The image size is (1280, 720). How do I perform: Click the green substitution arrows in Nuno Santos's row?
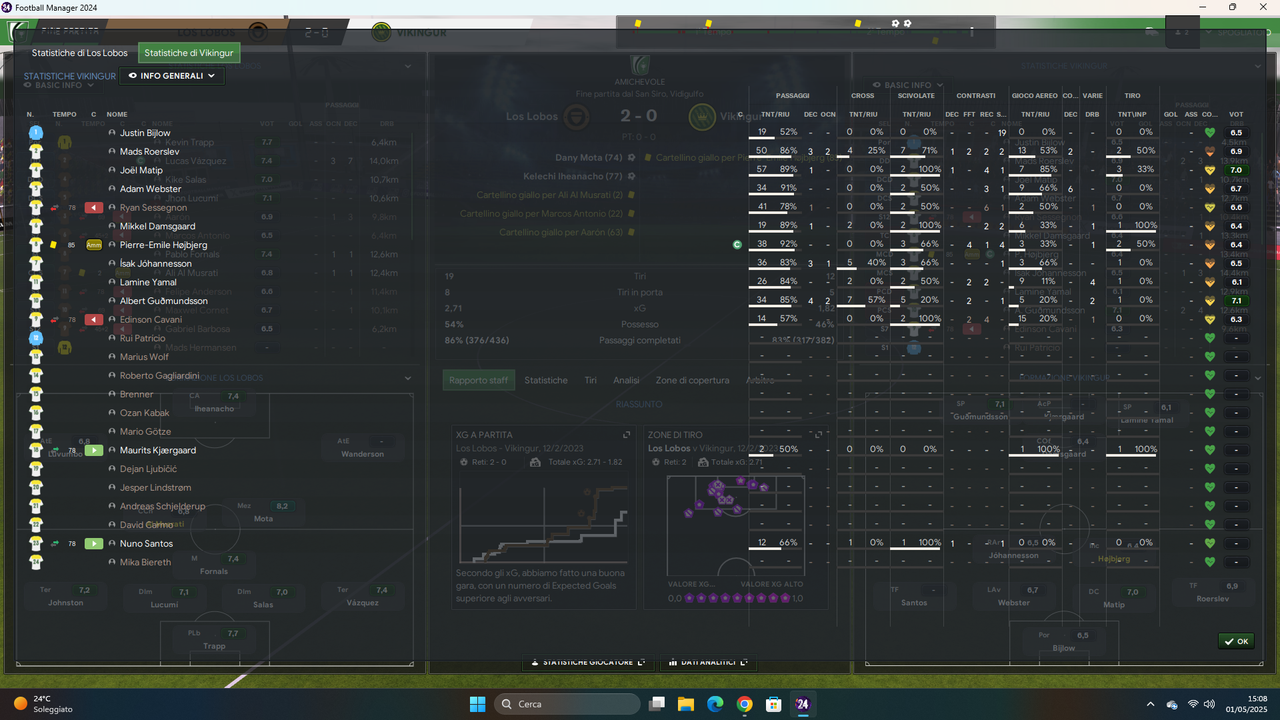tap(54, 544)
